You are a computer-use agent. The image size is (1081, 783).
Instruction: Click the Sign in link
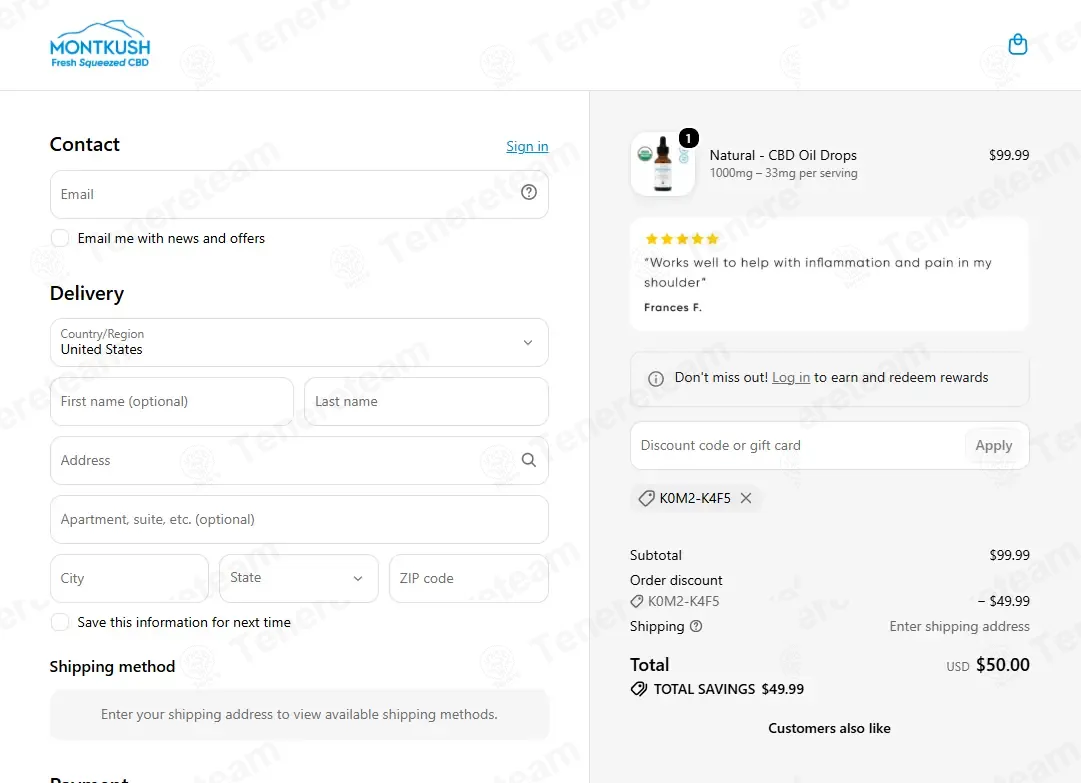coord(527,146)
